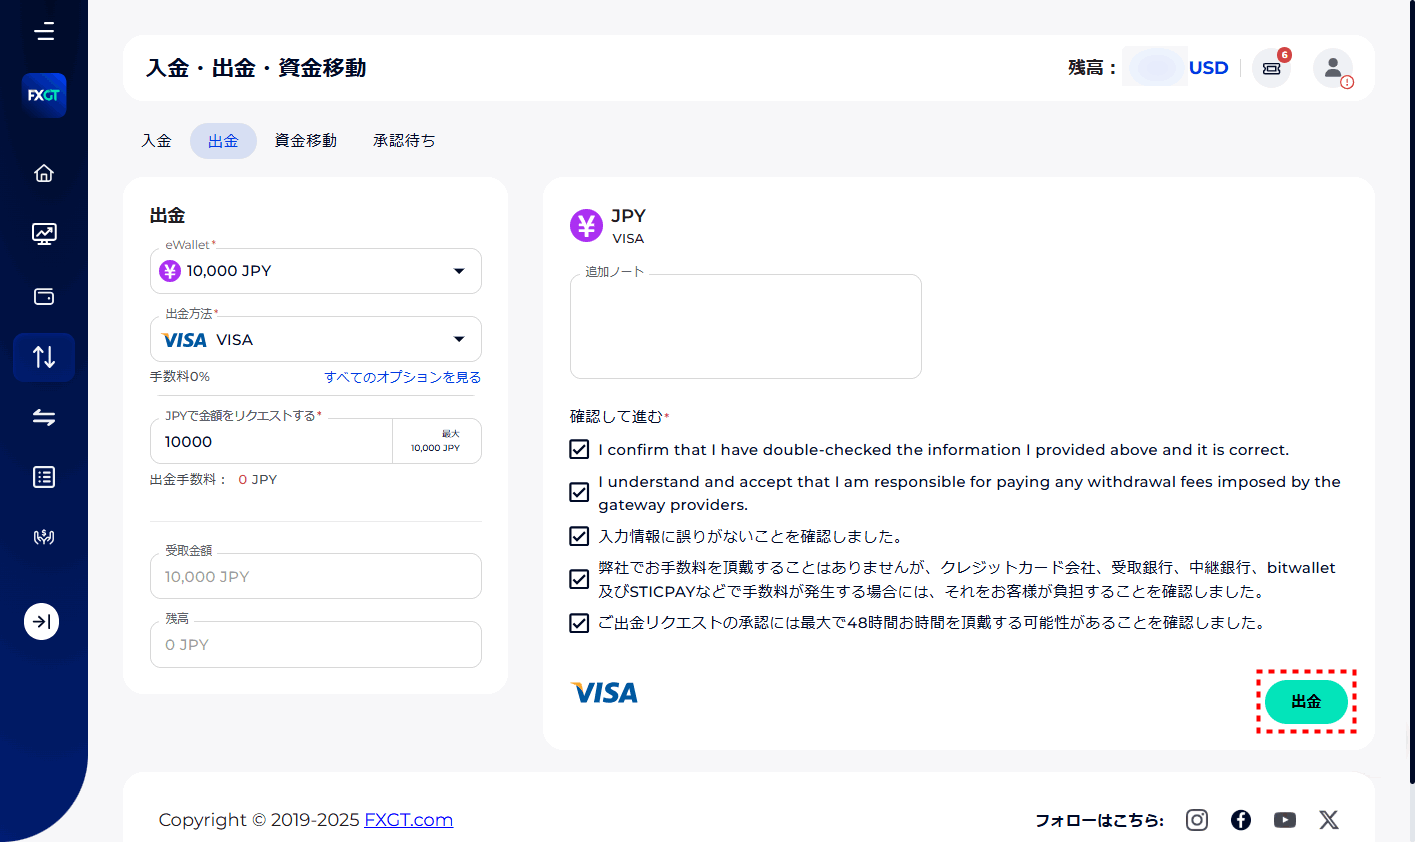Toggle 'I understand and accept' withdrawal fees checkbox
The width and height of the screenshot is (1415, 842).
click(x=579, y=492)
